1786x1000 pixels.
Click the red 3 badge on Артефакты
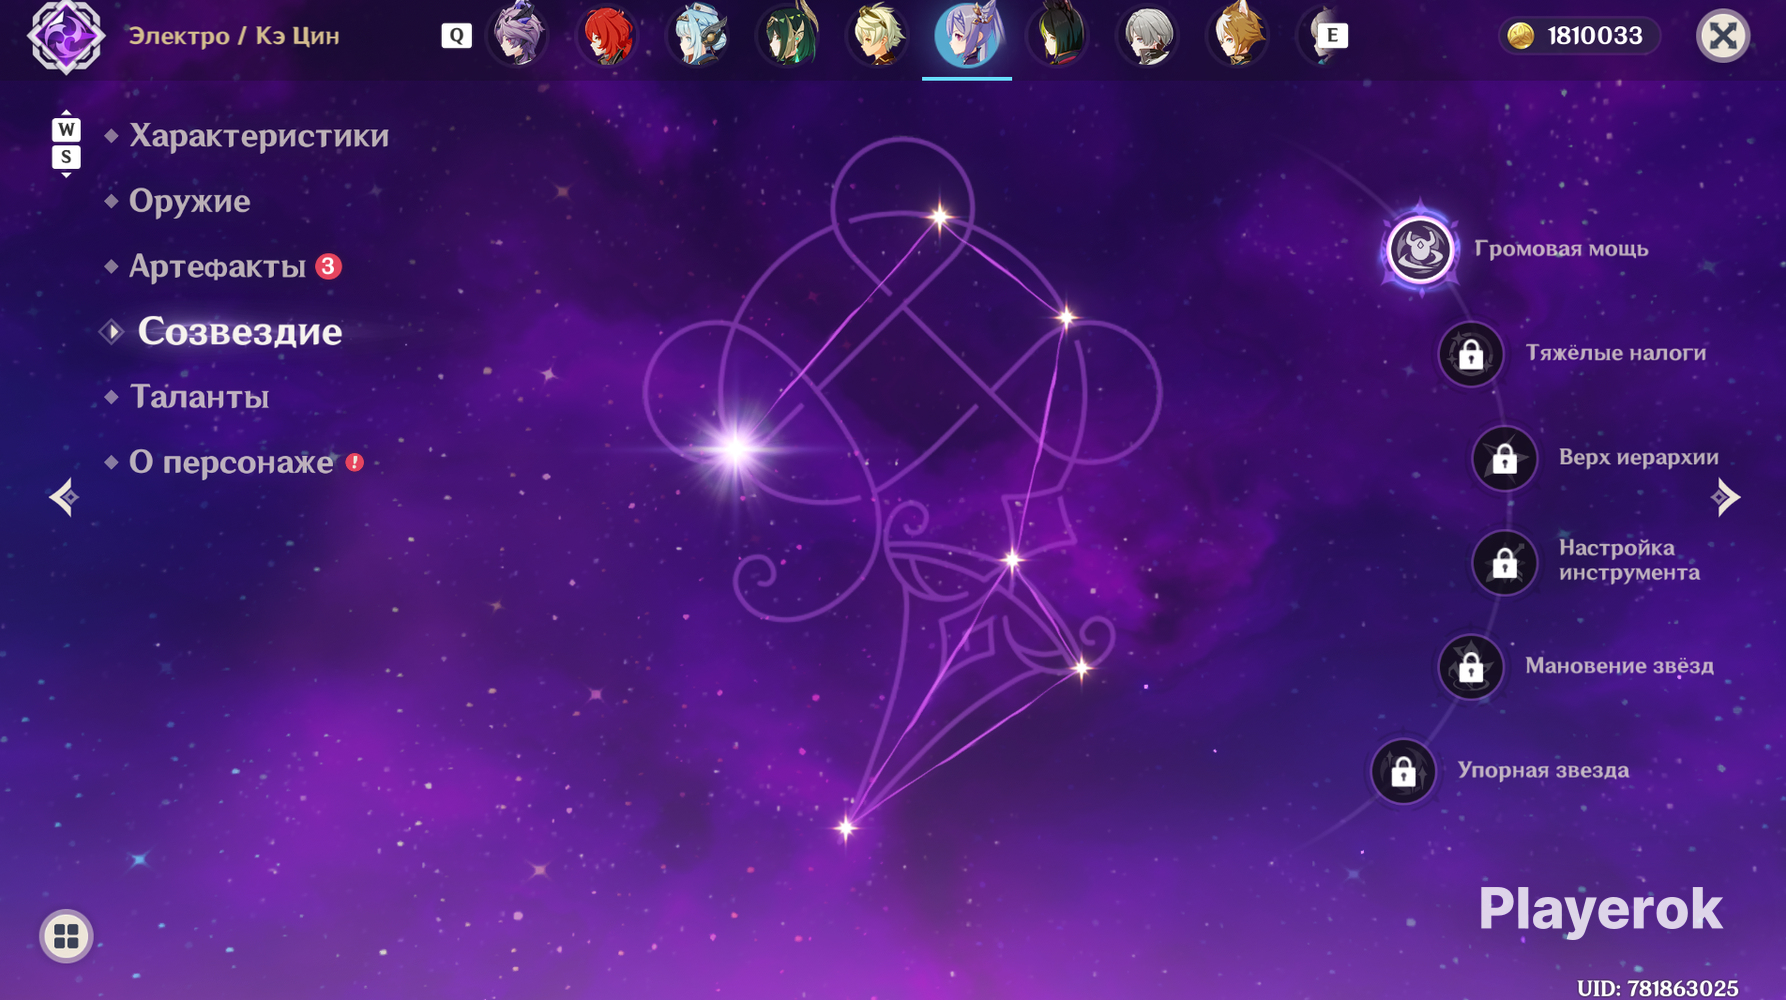(x=328, y=266)
